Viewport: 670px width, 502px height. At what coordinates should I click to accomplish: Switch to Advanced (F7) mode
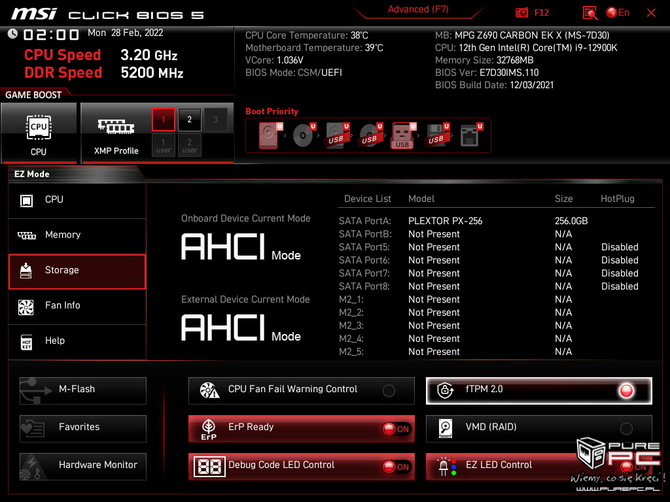tap(418, 10)
